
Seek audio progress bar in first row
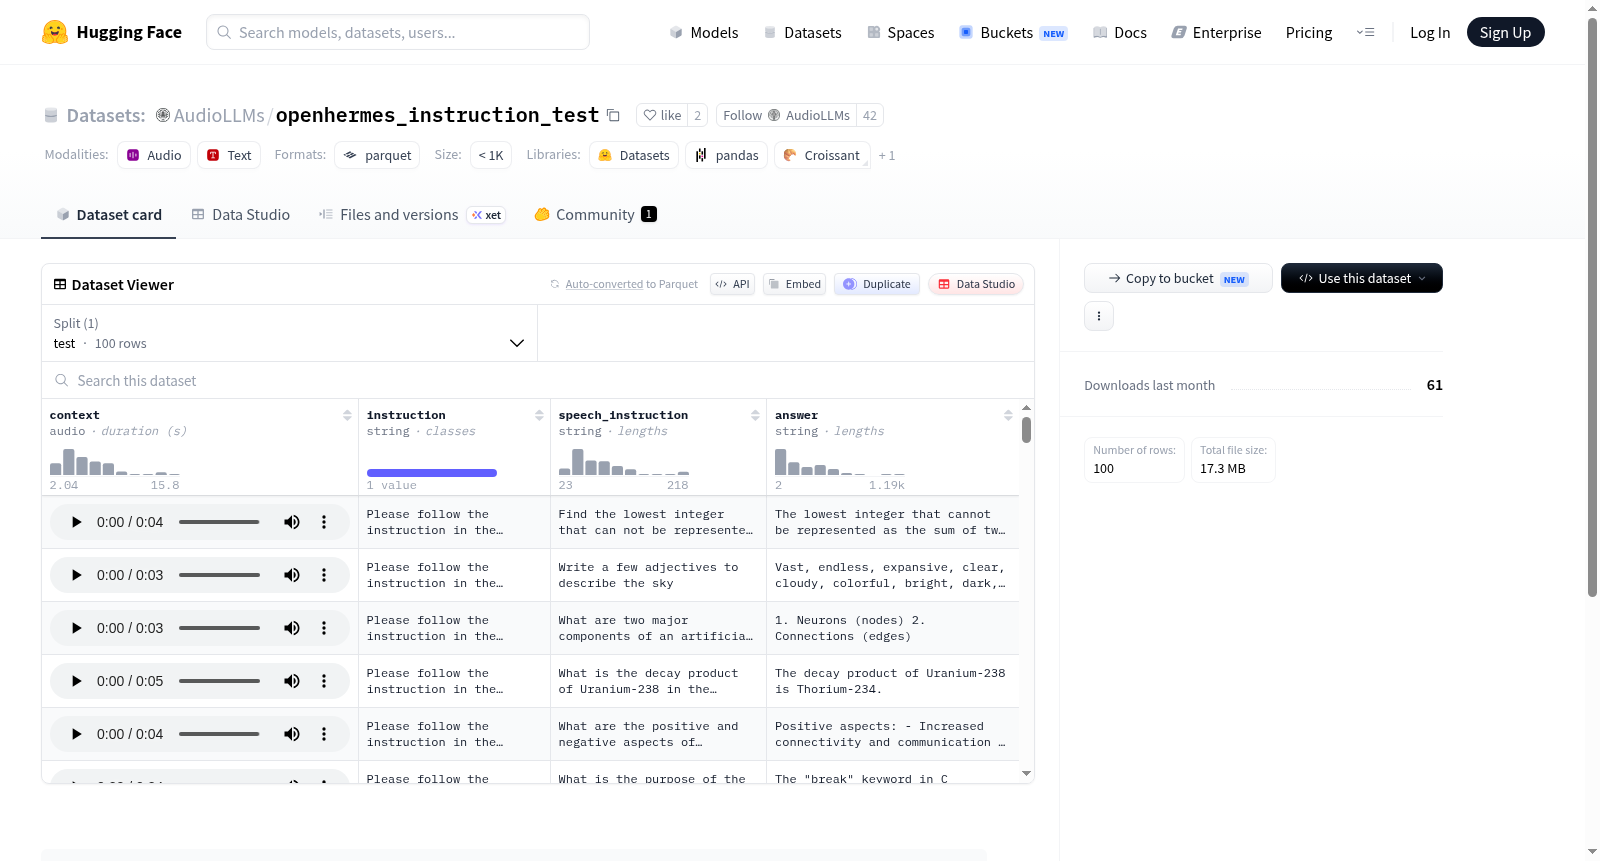219,522
